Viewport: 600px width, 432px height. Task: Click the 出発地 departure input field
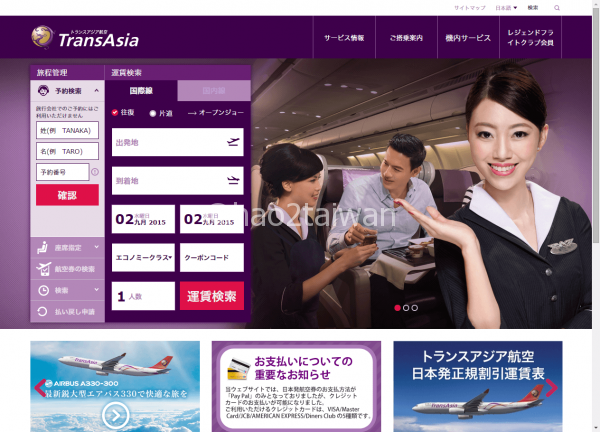pos(177,142)
